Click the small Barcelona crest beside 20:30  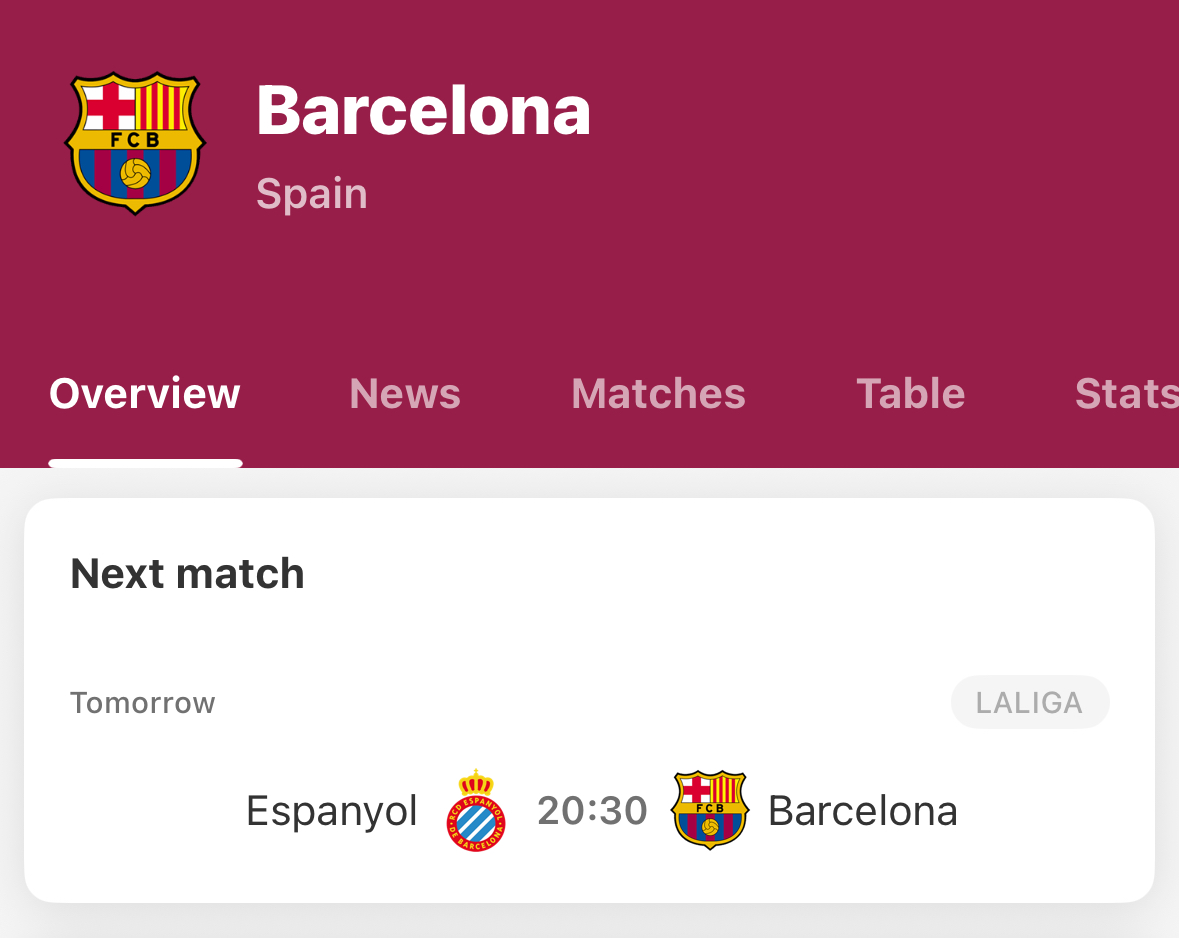(710, 810)
